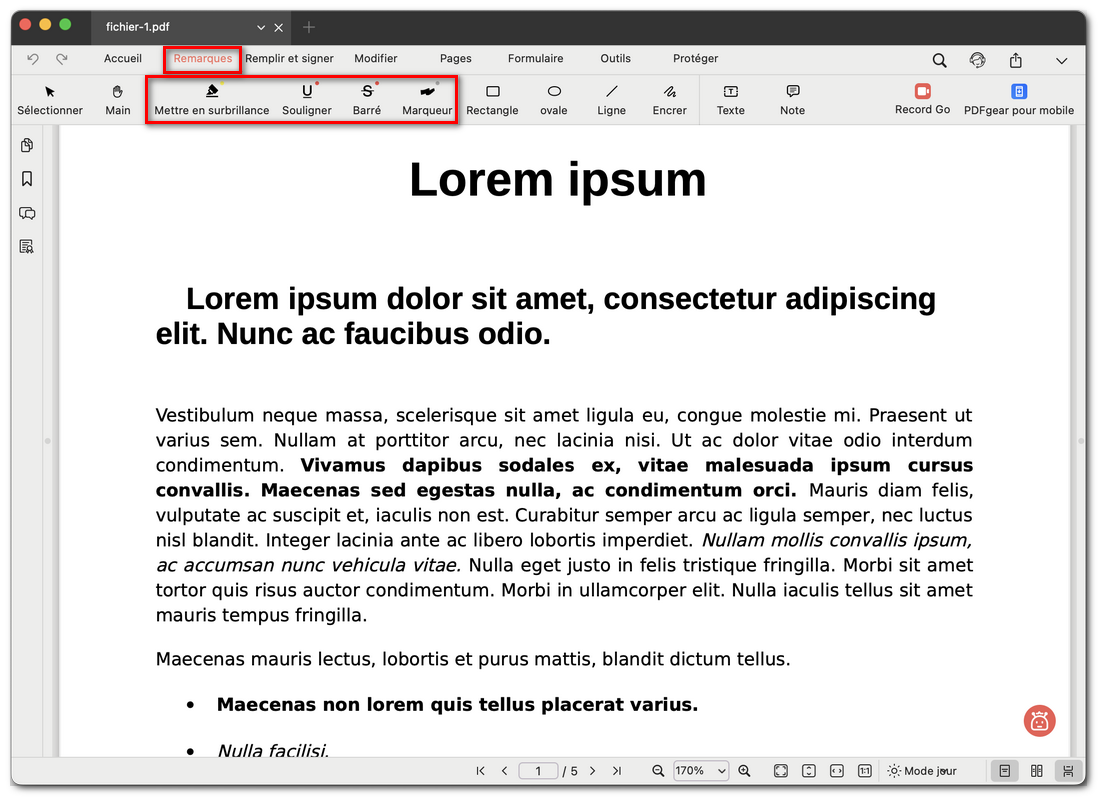This screenshot has height=797, width=1098.
Task: Open the bookmarks panel in sidebar
Action: point(27,179)
